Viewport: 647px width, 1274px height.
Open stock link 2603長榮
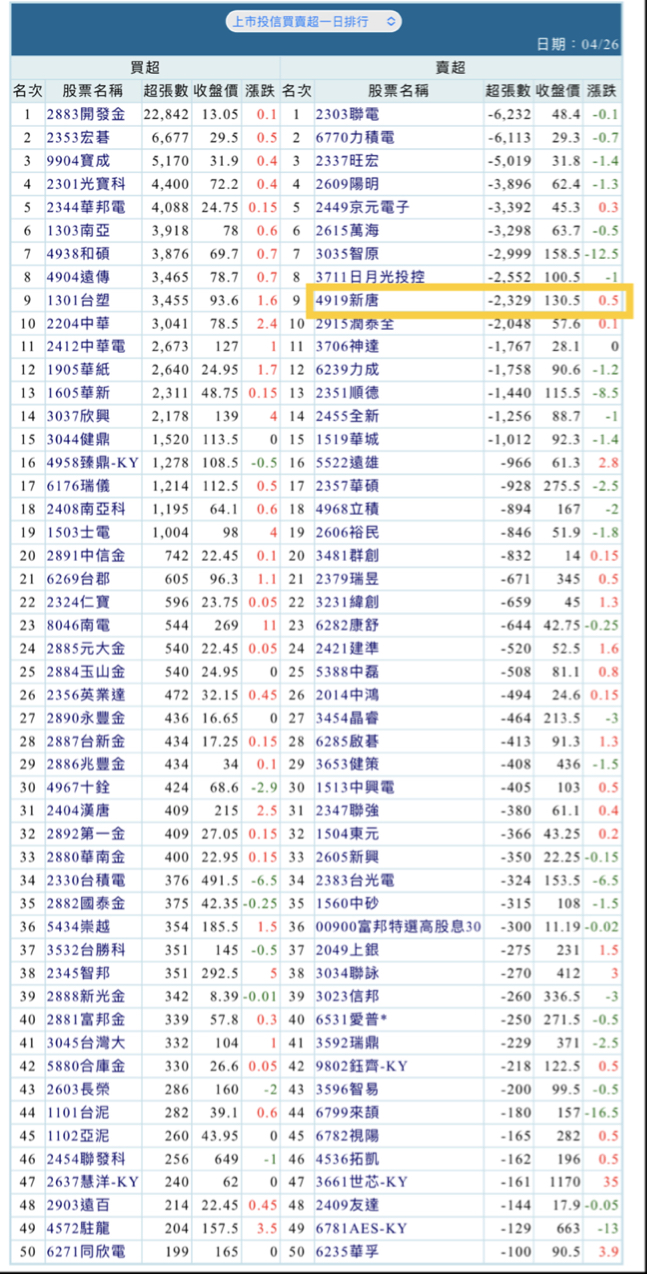76,1086
